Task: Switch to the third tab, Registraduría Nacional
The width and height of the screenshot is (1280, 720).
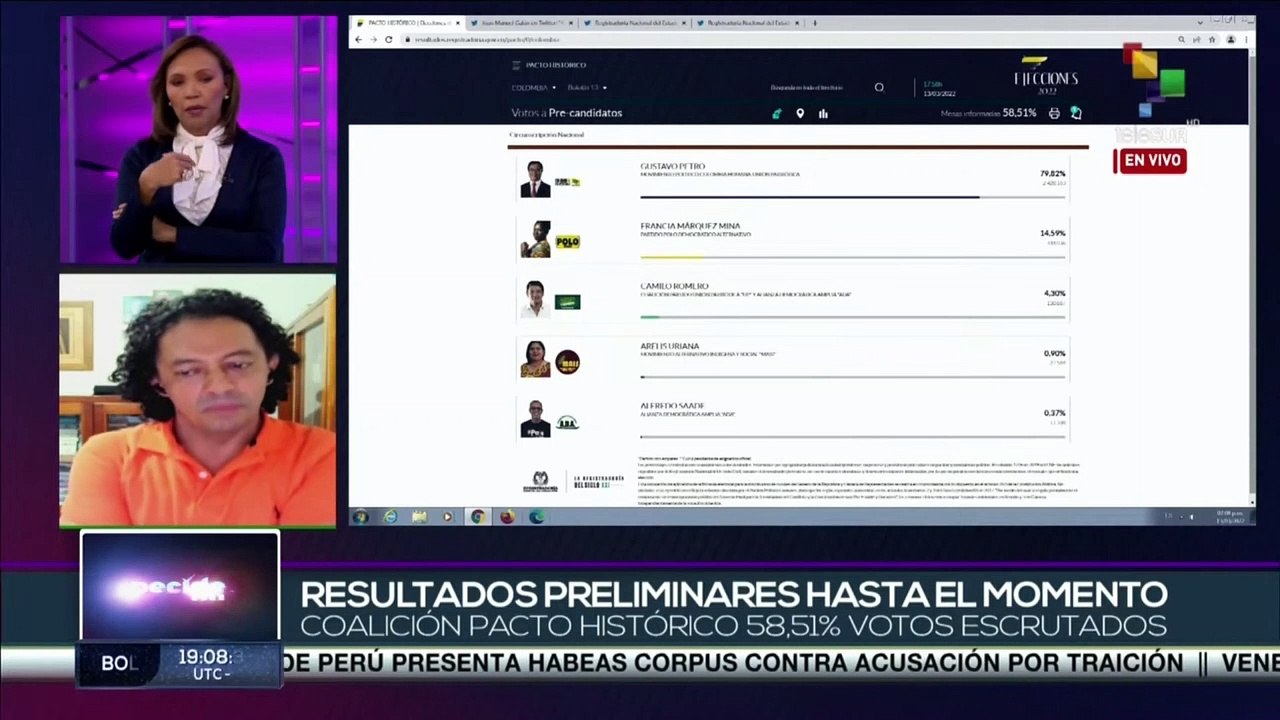Action: pos(635,23)
